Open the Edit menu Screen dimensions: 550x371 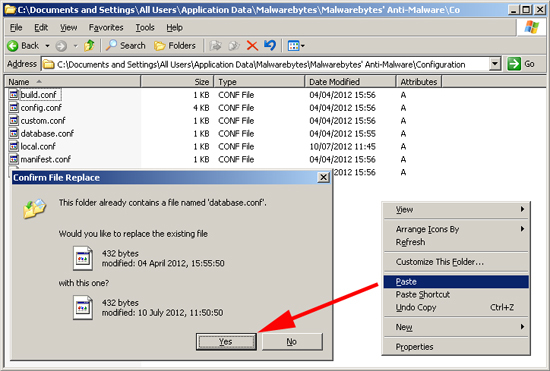41,27
